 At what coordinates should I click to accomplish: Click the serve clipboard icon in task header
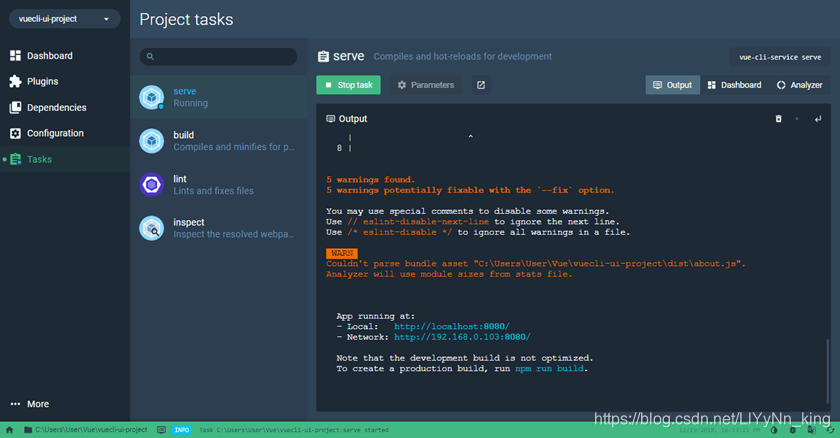[x=323, y=56]
